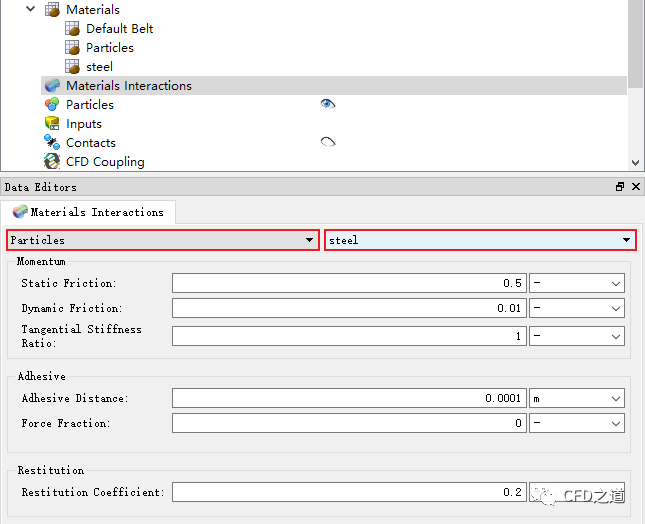Open the CFD Coupling icon
This screenshot has width=645, height=524.
(x=52, y=162)
